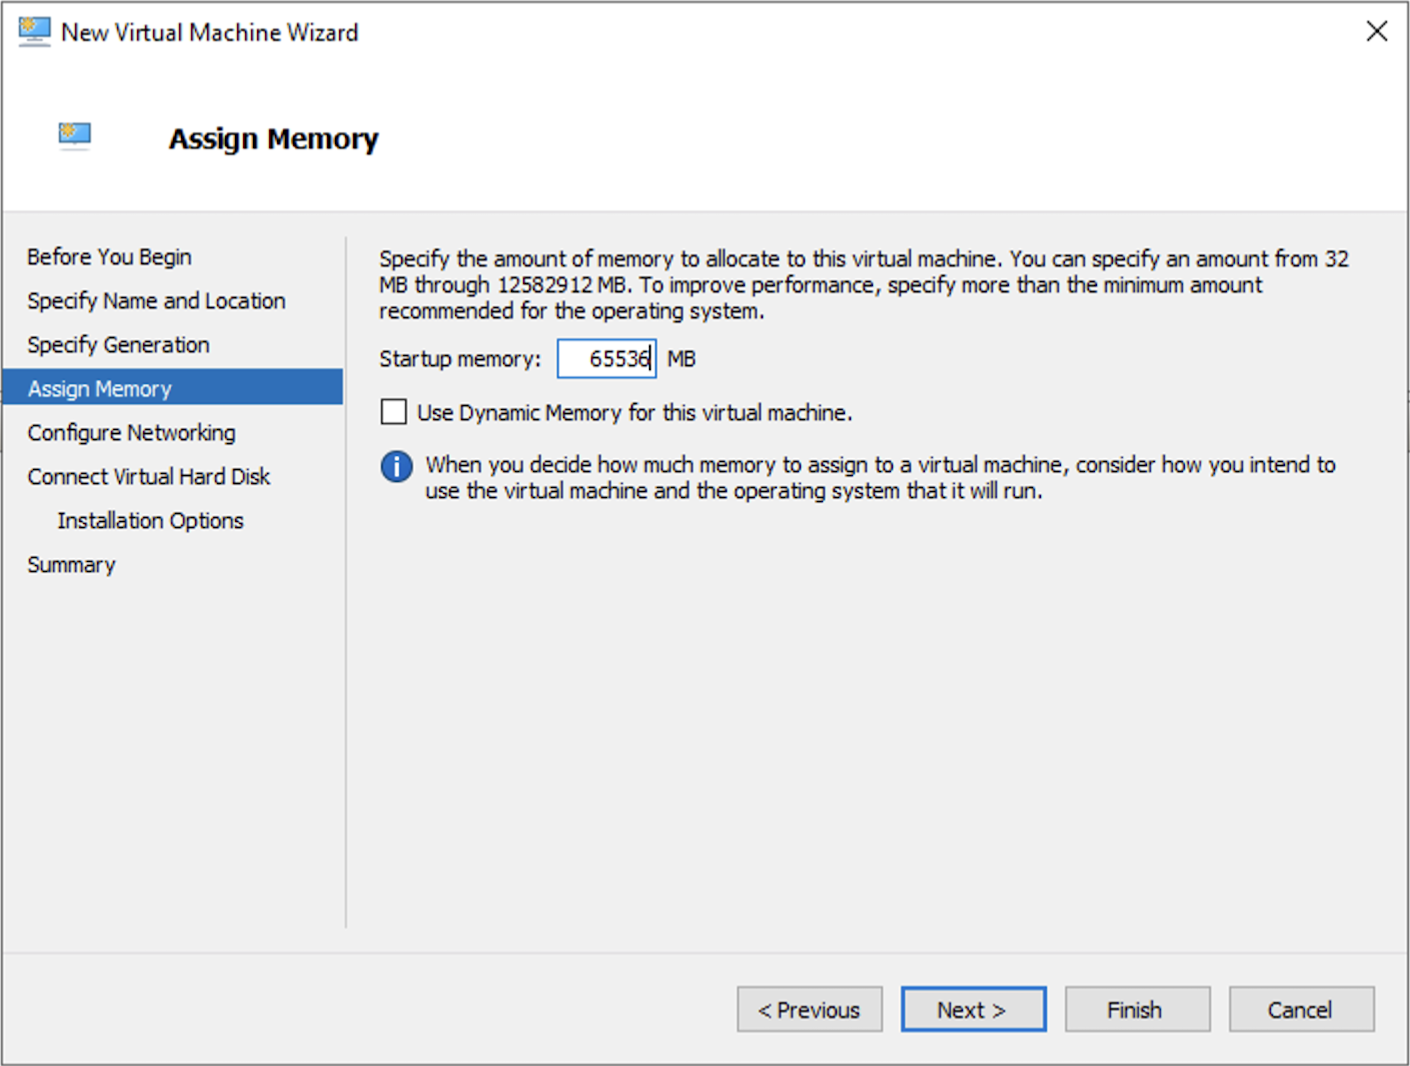Image resolution: width=1410 pixels, height=1066 pixels.
Task: Click Finish to create the machine
Action: coord(1136,1009)
